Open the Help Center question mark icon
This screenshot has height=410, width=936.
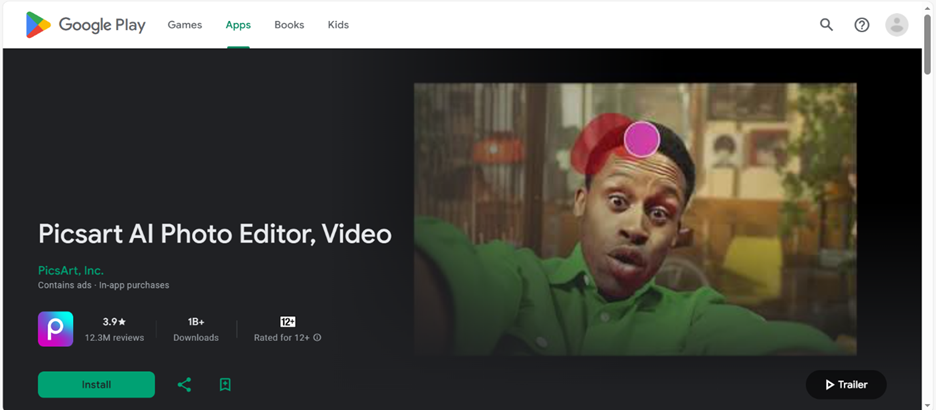coord(861,25)
